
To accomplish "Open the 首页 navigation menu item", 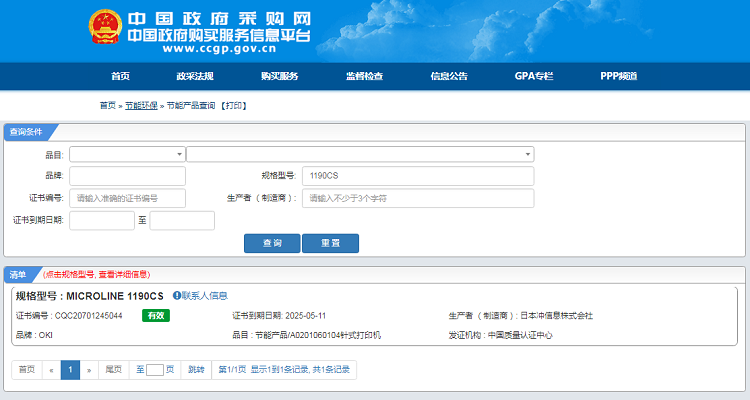I will click(x=121, y=76).
